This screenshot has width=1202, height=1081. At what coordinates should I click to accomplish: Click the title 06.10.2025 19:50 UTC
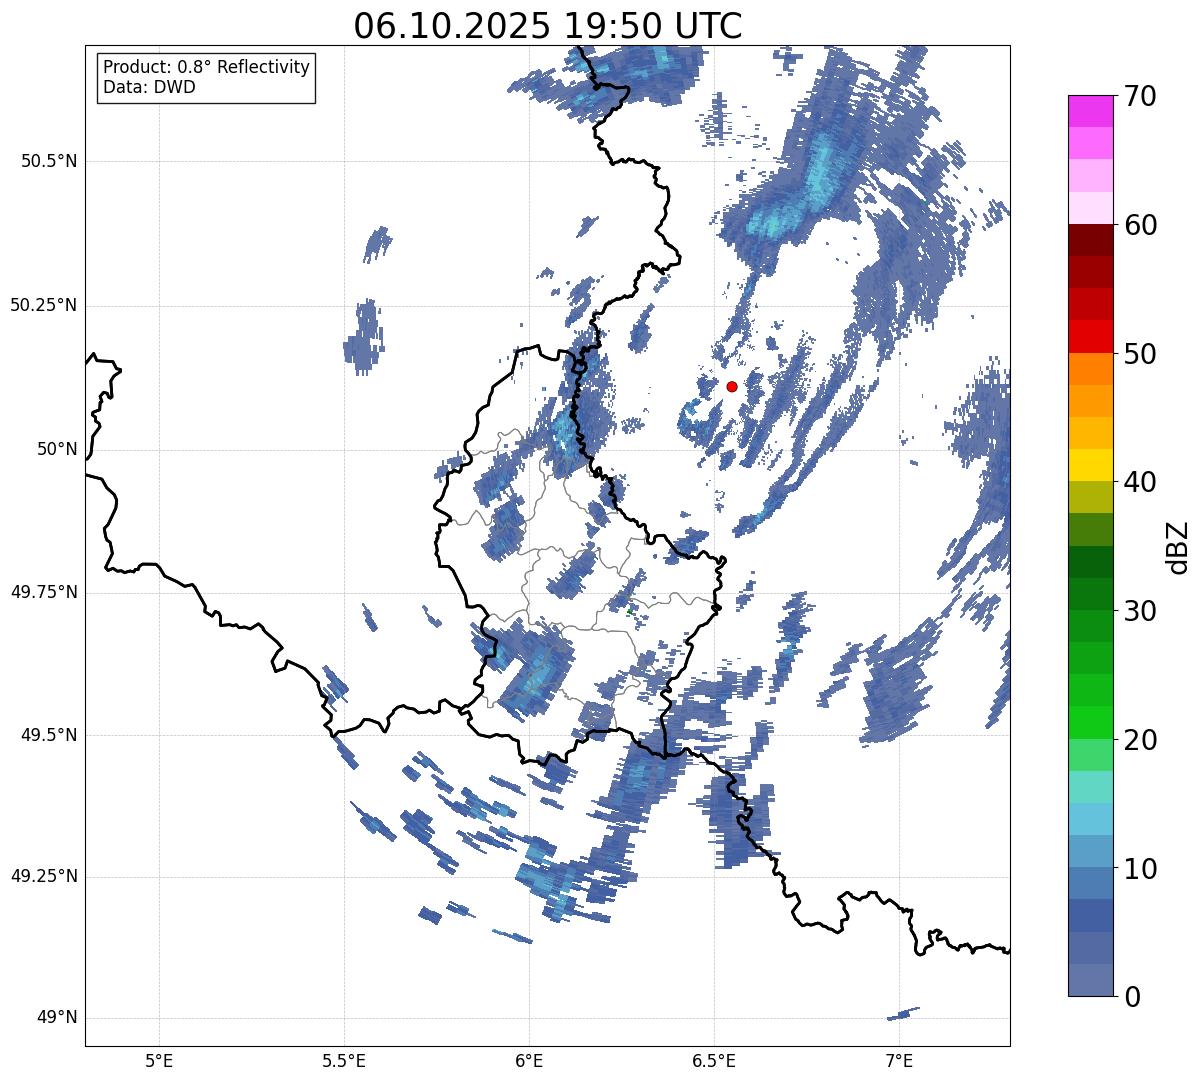point(548,26)
